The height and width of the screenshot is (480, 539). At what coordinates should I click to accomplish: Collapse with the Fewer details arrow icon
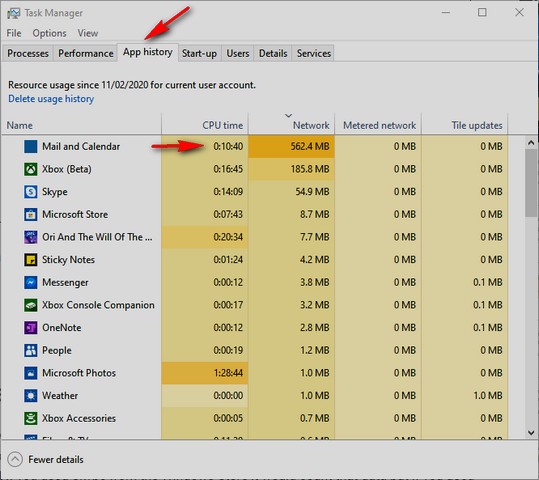click(x=15, y=459)
